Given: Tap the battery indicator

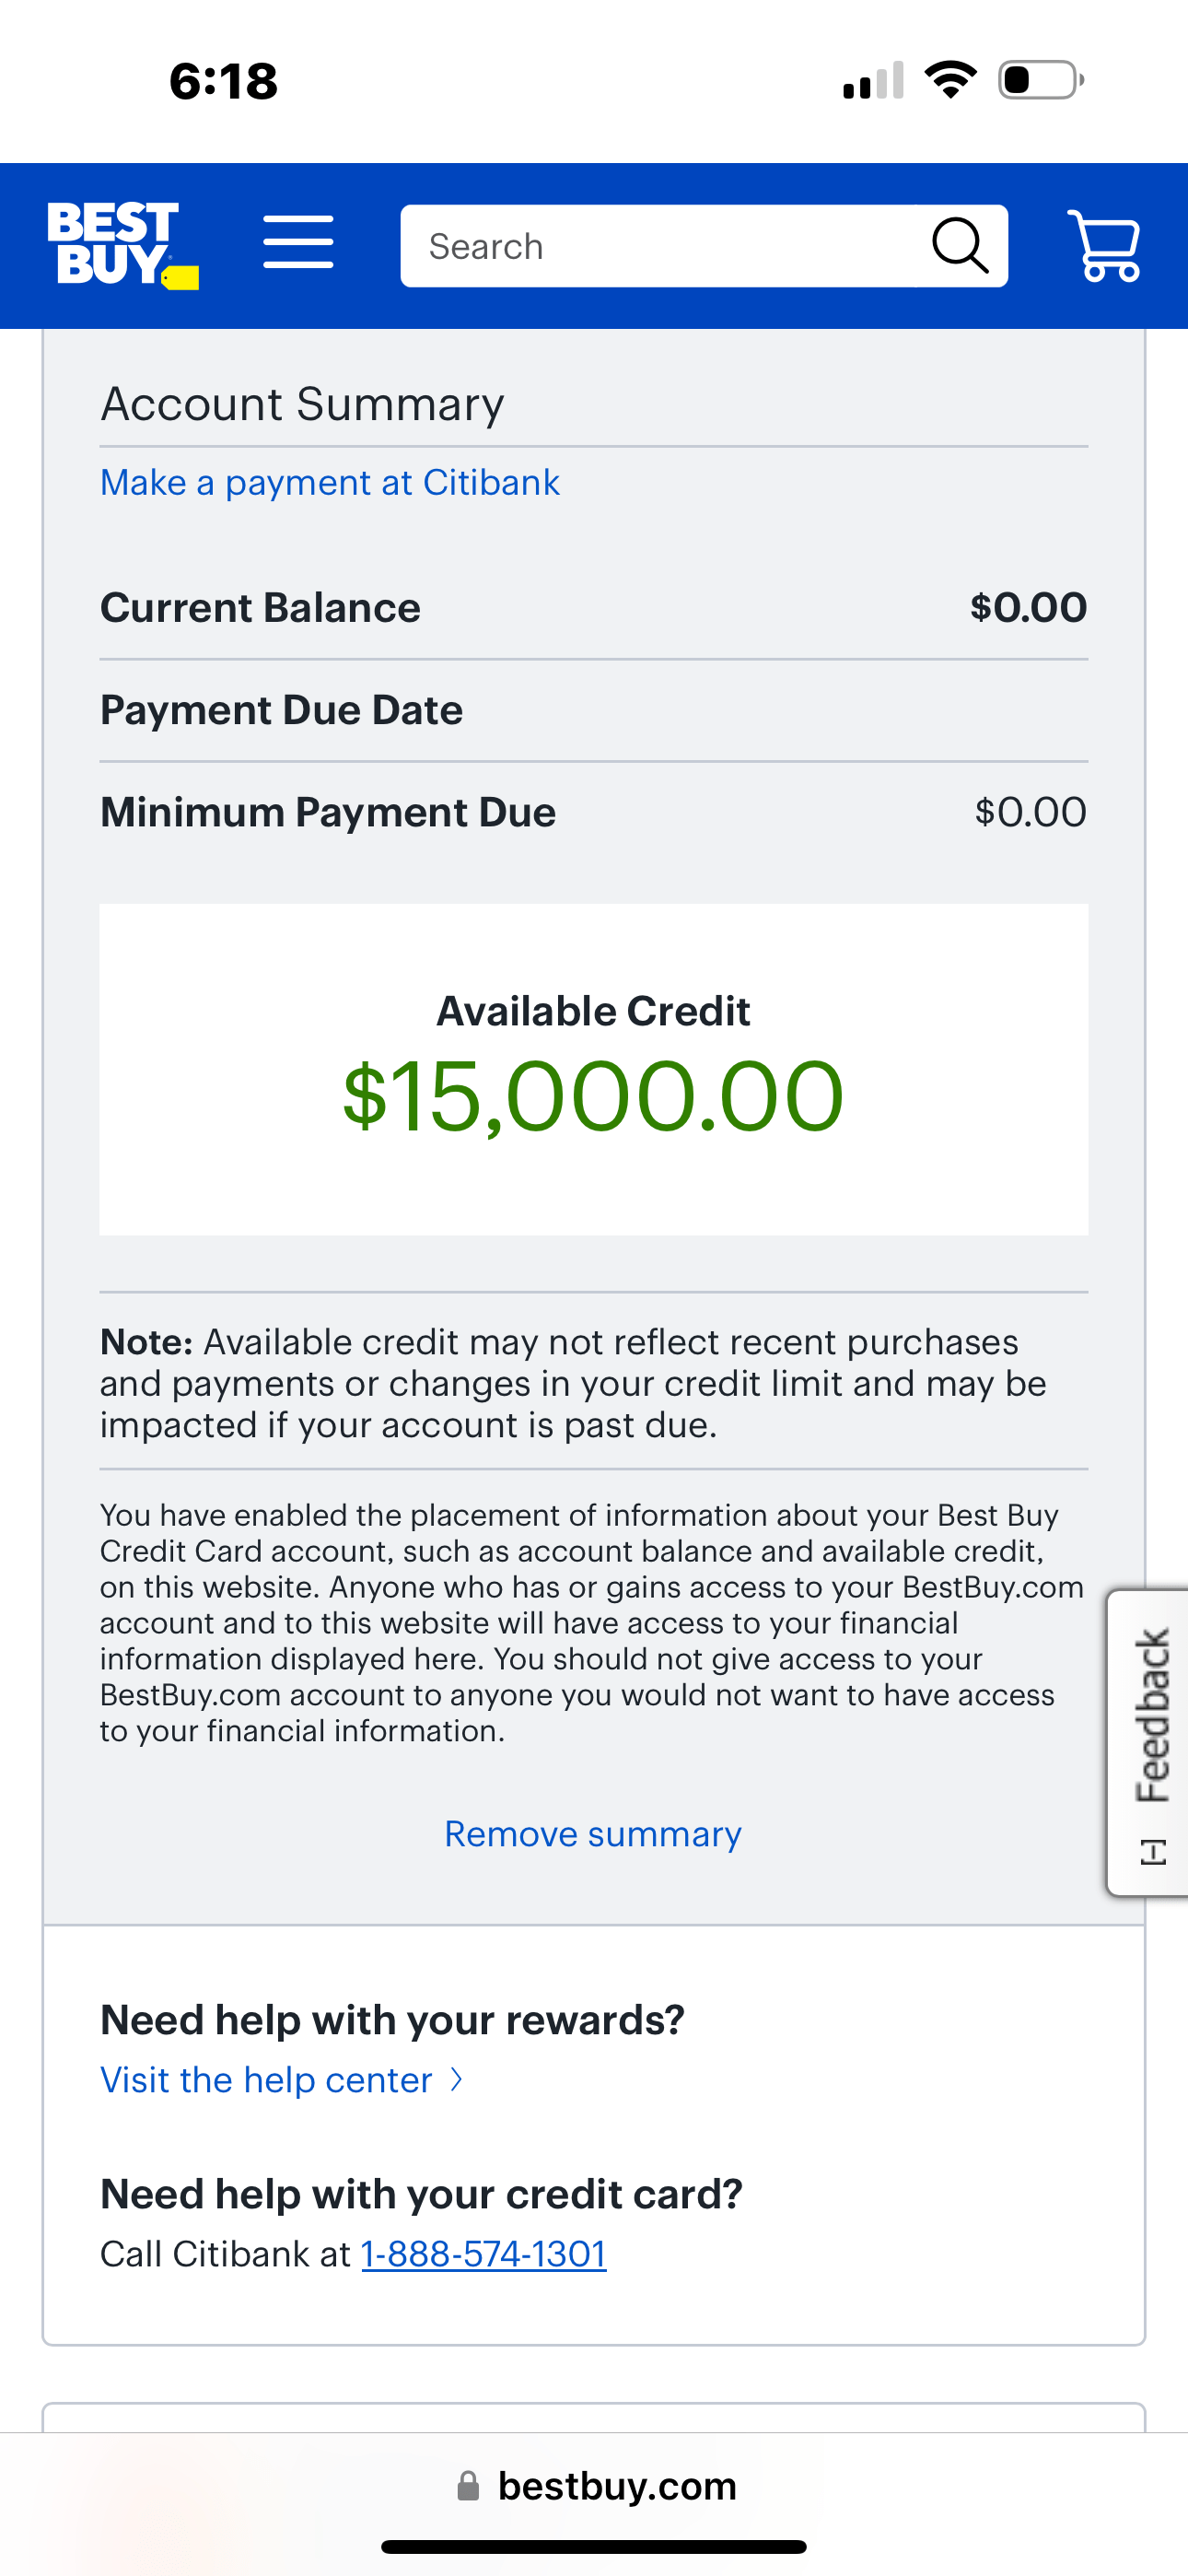Looking at the screenshot, I should click(1035, 80).
